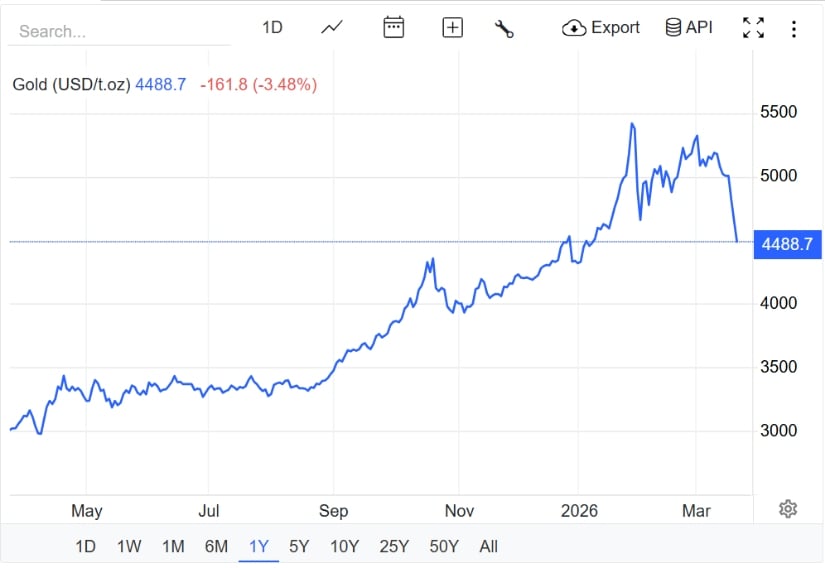The width and height of the screenshot is (825, 568).
Task: Open the chart type line icon
Action: (x=332, y=28)
